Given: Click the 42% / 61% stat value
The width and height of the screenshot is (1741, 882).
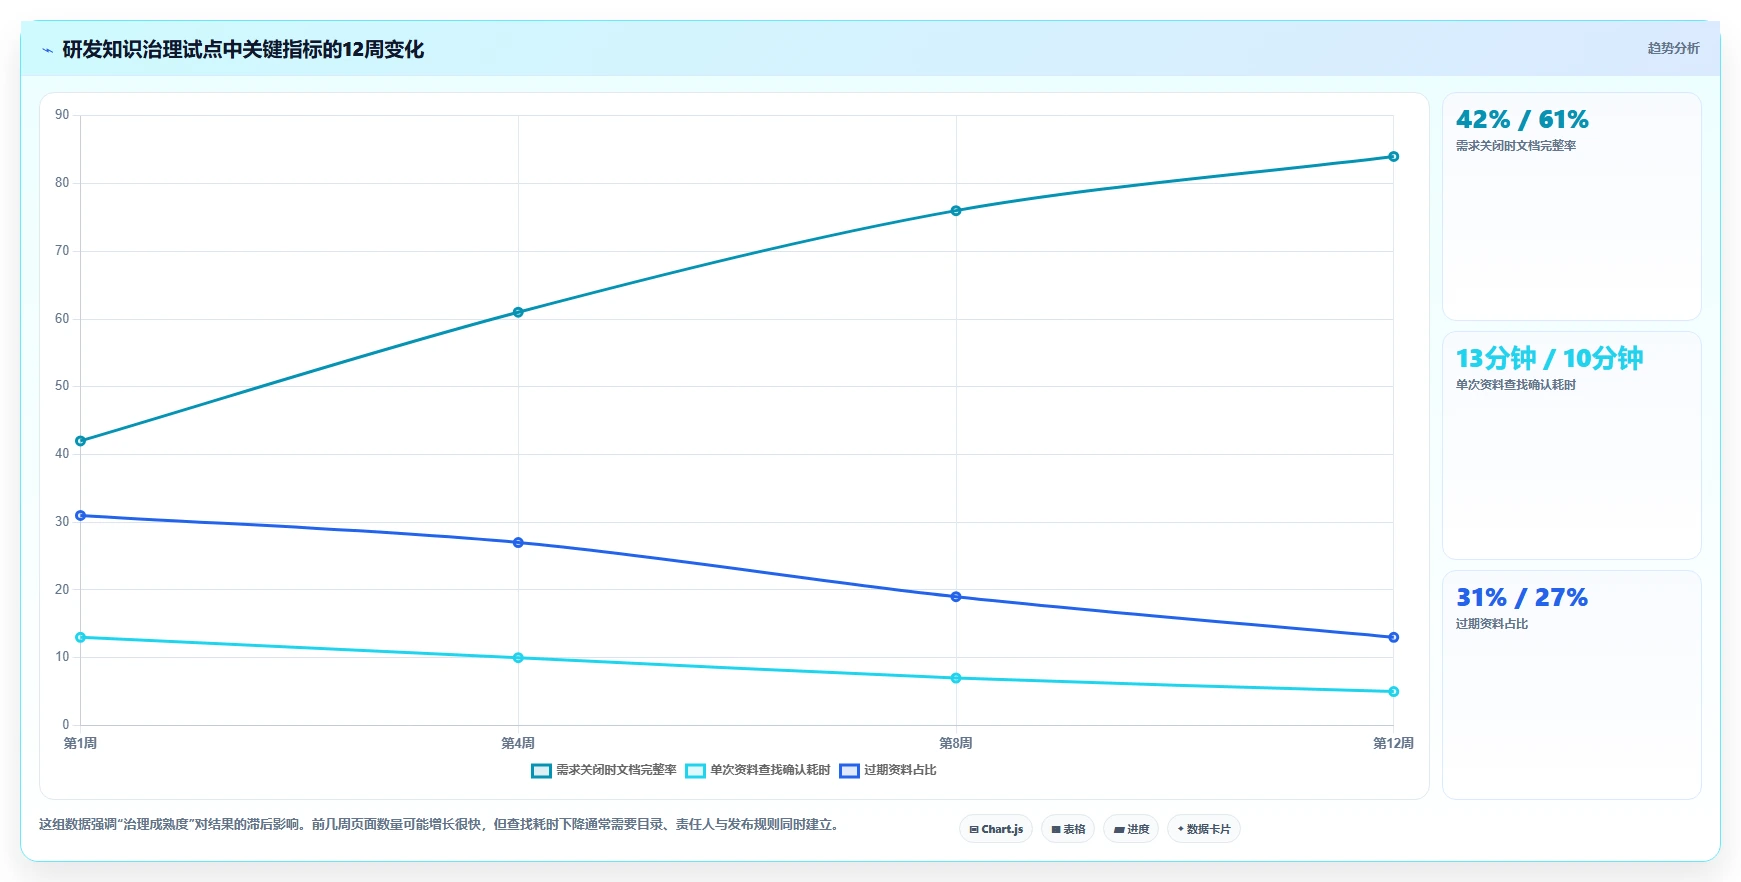Looking at the screenshot, I should 1522,120.
